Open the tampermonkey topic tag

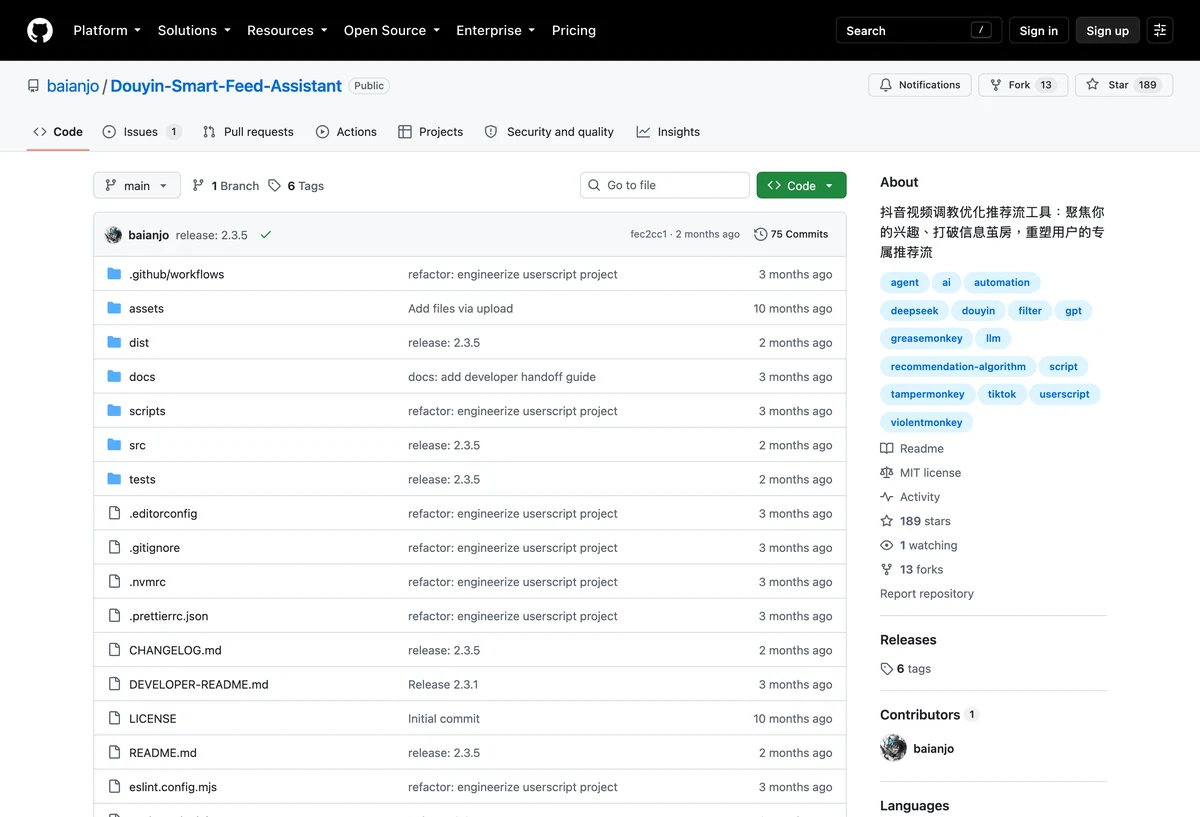(927, 394)
